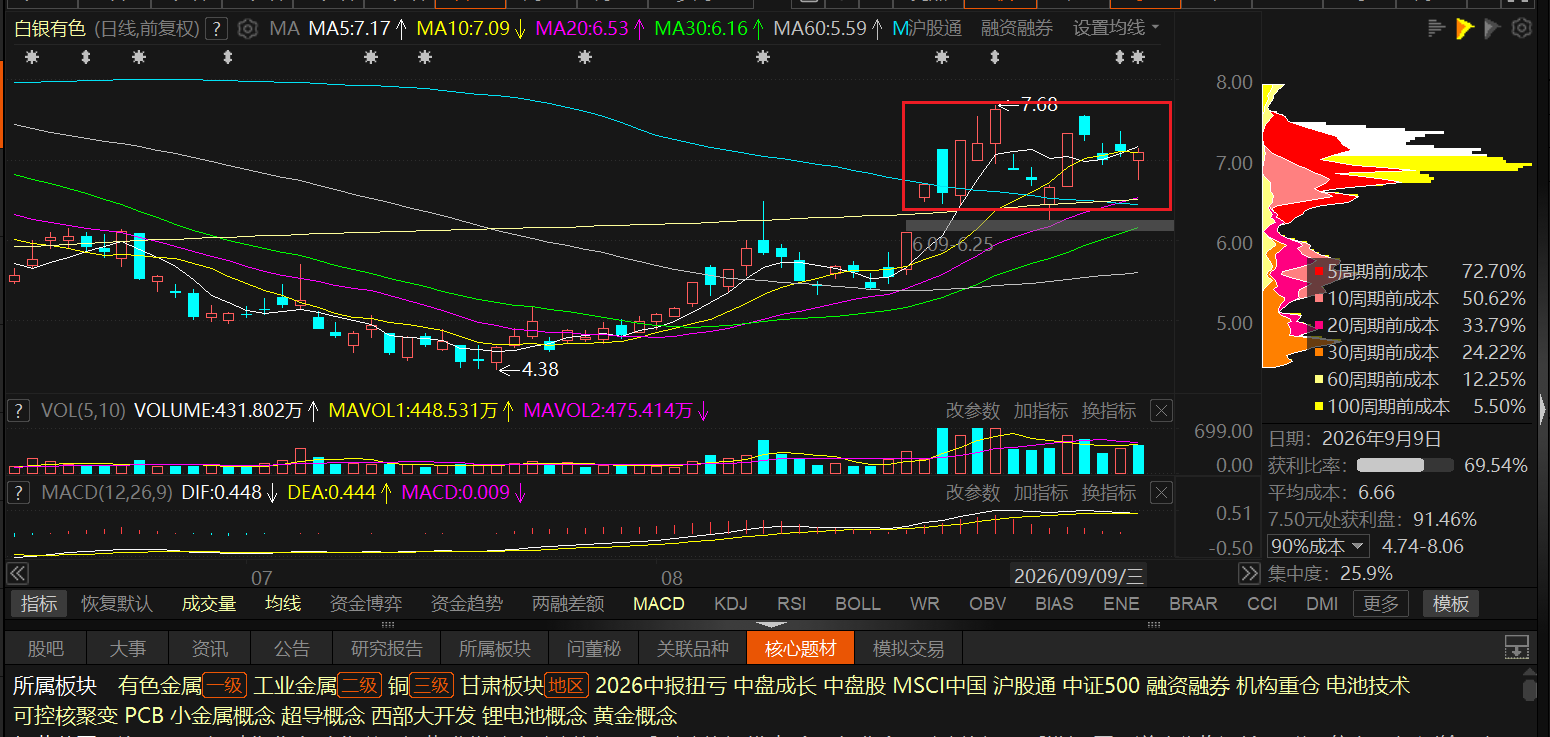Open the question mark help beside 白银有色

pyautogui.click(x=216, y=29)
